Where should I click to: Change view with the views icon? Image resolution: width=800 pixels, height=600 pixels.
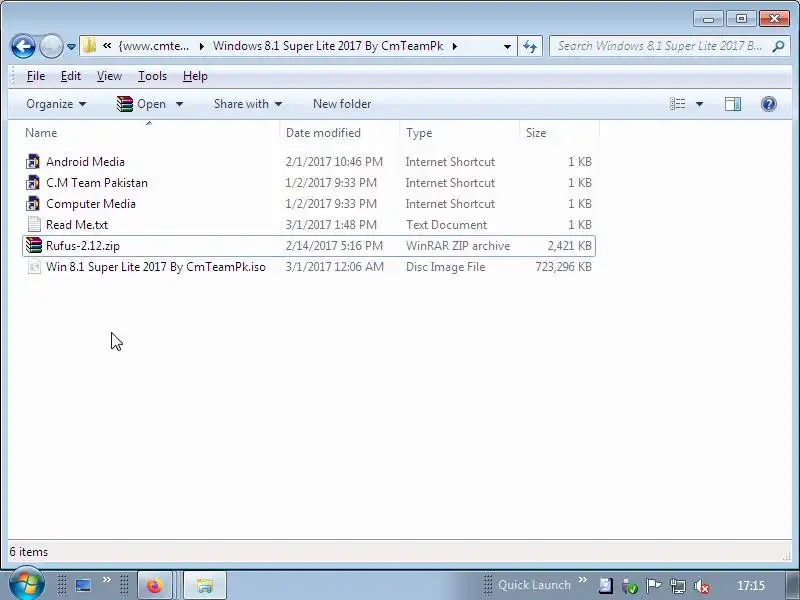coord(678,104)
